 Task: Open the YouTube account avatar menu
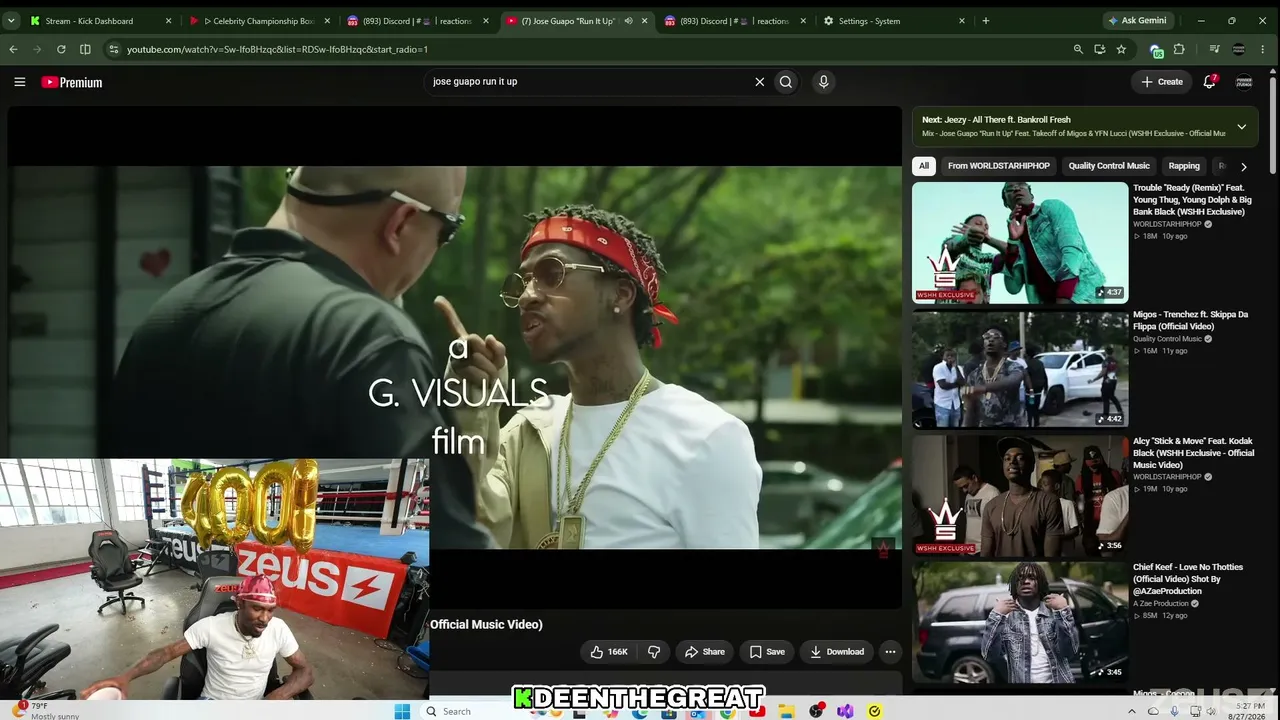[x=1244, y=82]
